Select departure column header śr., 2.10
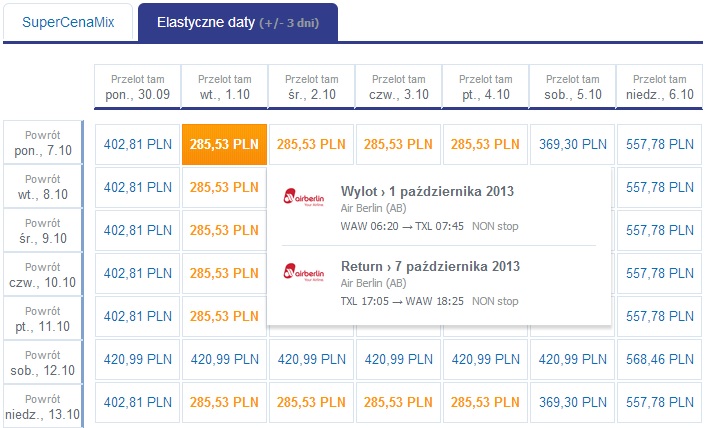The width and height of the screenshot is (707, 428). point(312,87)
